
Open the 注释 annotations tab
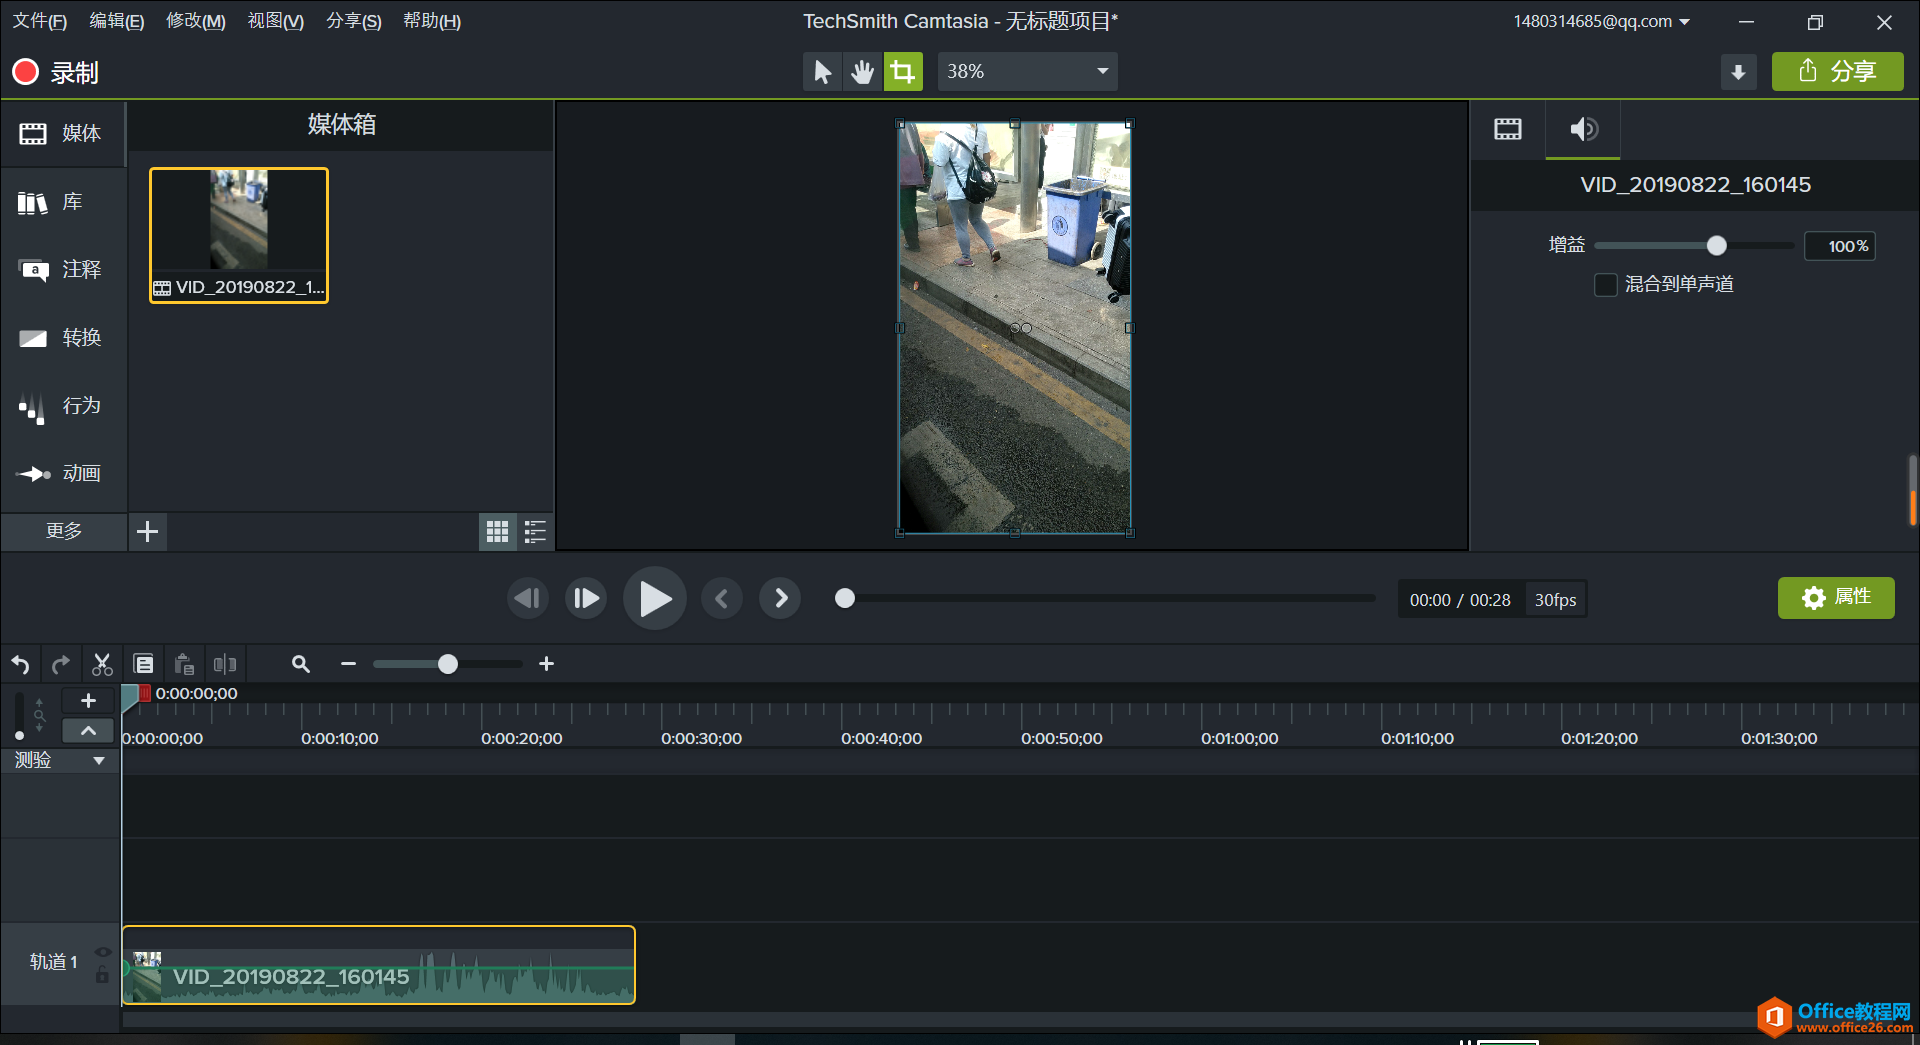[62, 270]
